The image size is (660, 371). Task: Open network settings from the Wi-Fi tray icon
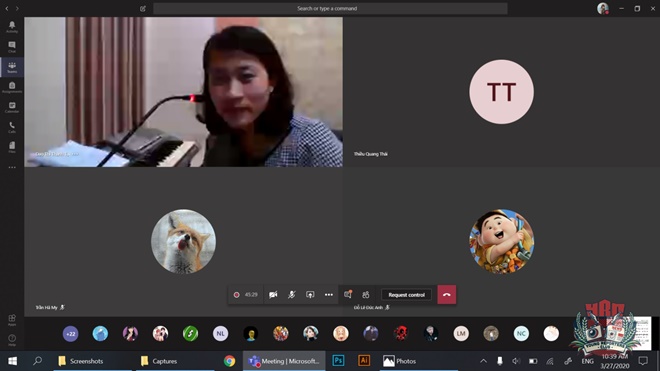tap(550, 361)
